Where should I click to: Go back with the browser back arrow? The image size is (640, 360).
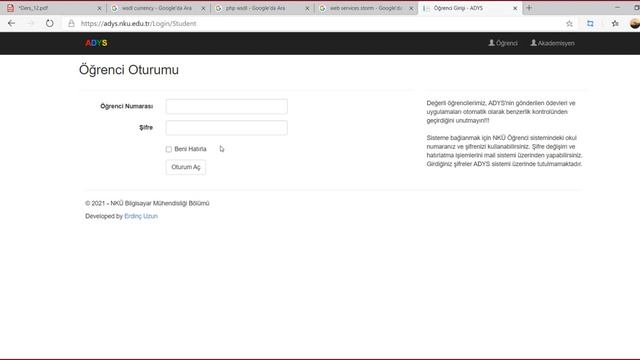(11, 24)
